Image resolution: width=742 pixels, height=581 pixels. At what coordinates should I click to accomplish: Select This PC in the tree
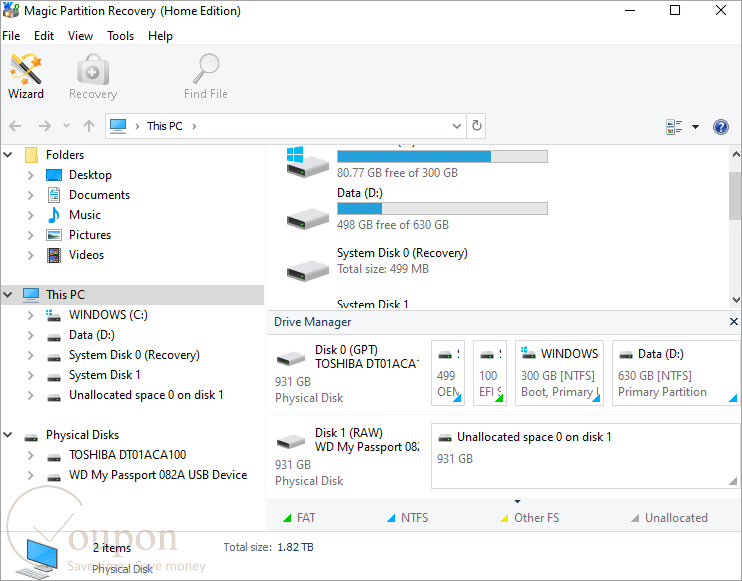pos(132,295)
